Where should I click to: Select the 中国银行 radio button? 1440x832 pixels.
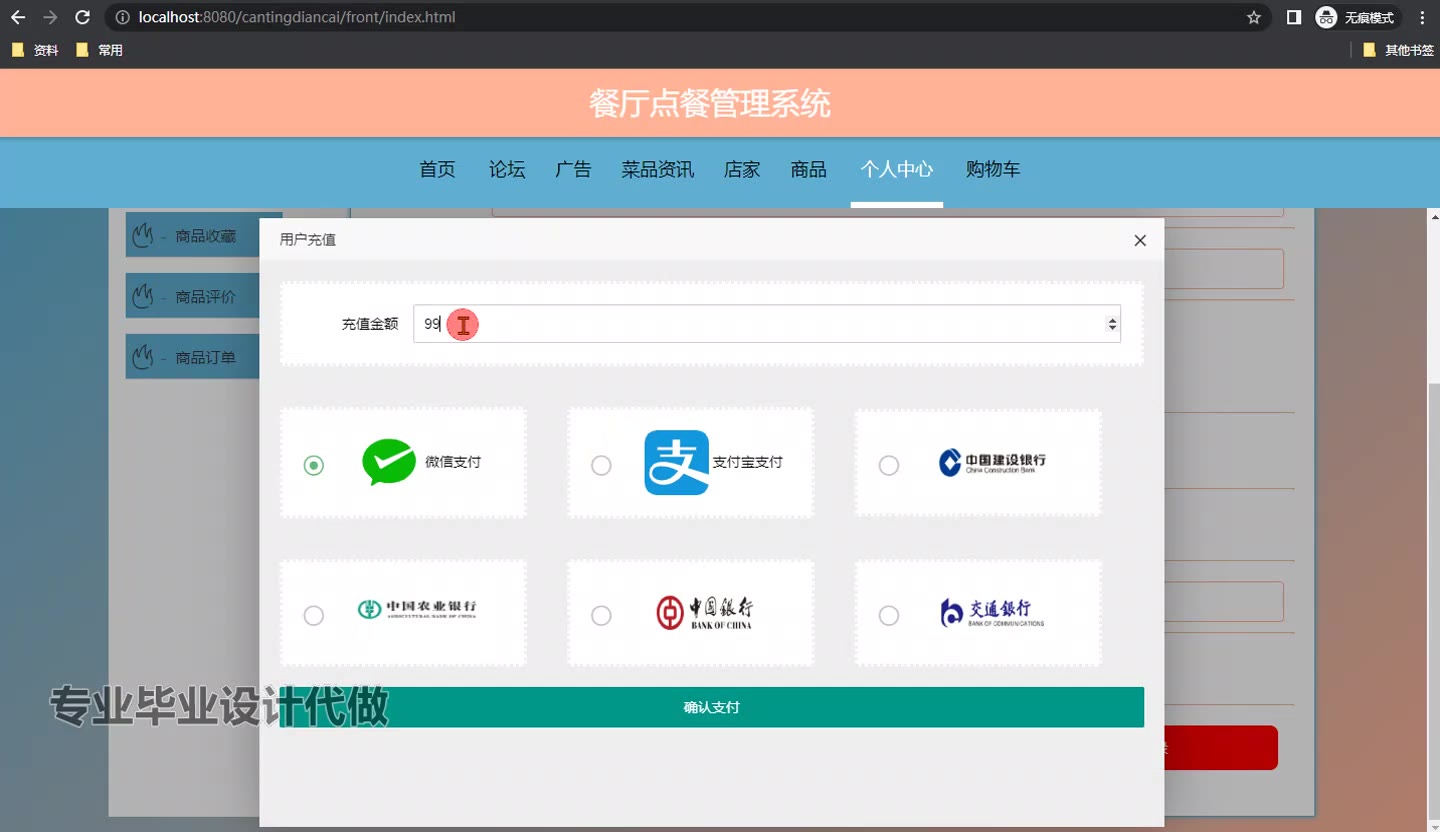[x=601, y=615]
